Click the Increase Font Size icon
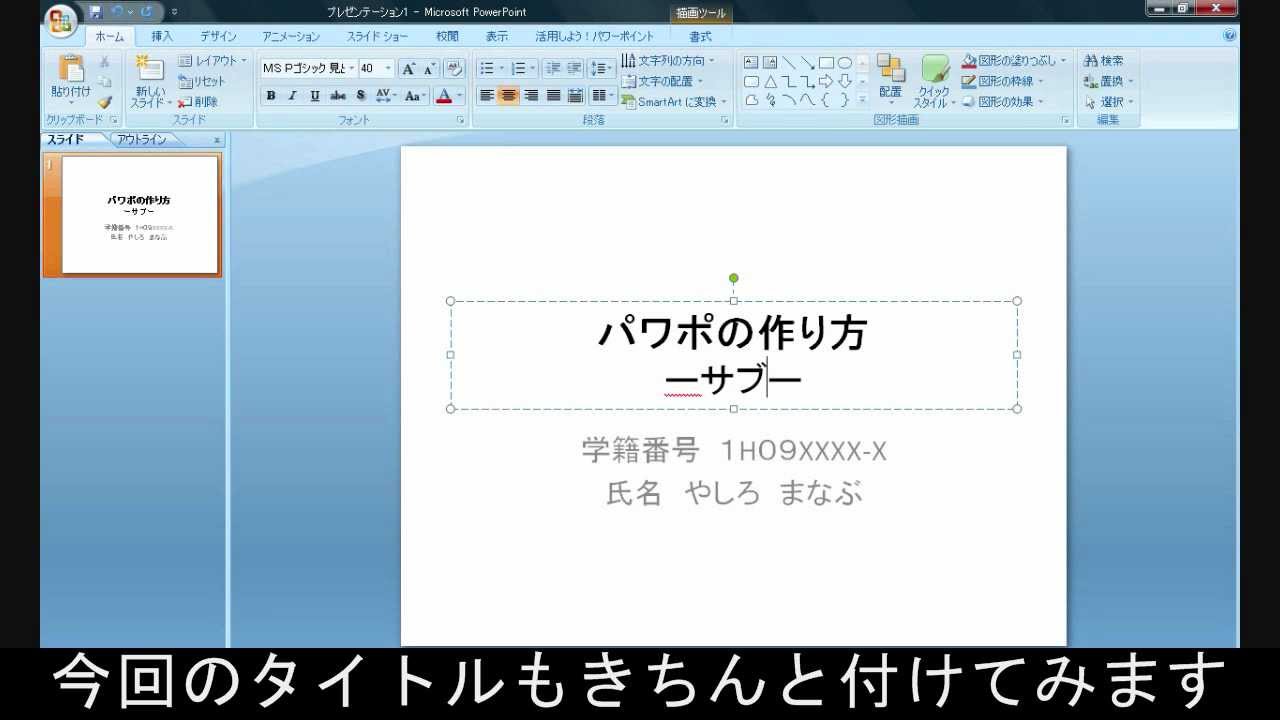Image resolution: width=1280 pixels, height=720 pixels. [408, 68]
